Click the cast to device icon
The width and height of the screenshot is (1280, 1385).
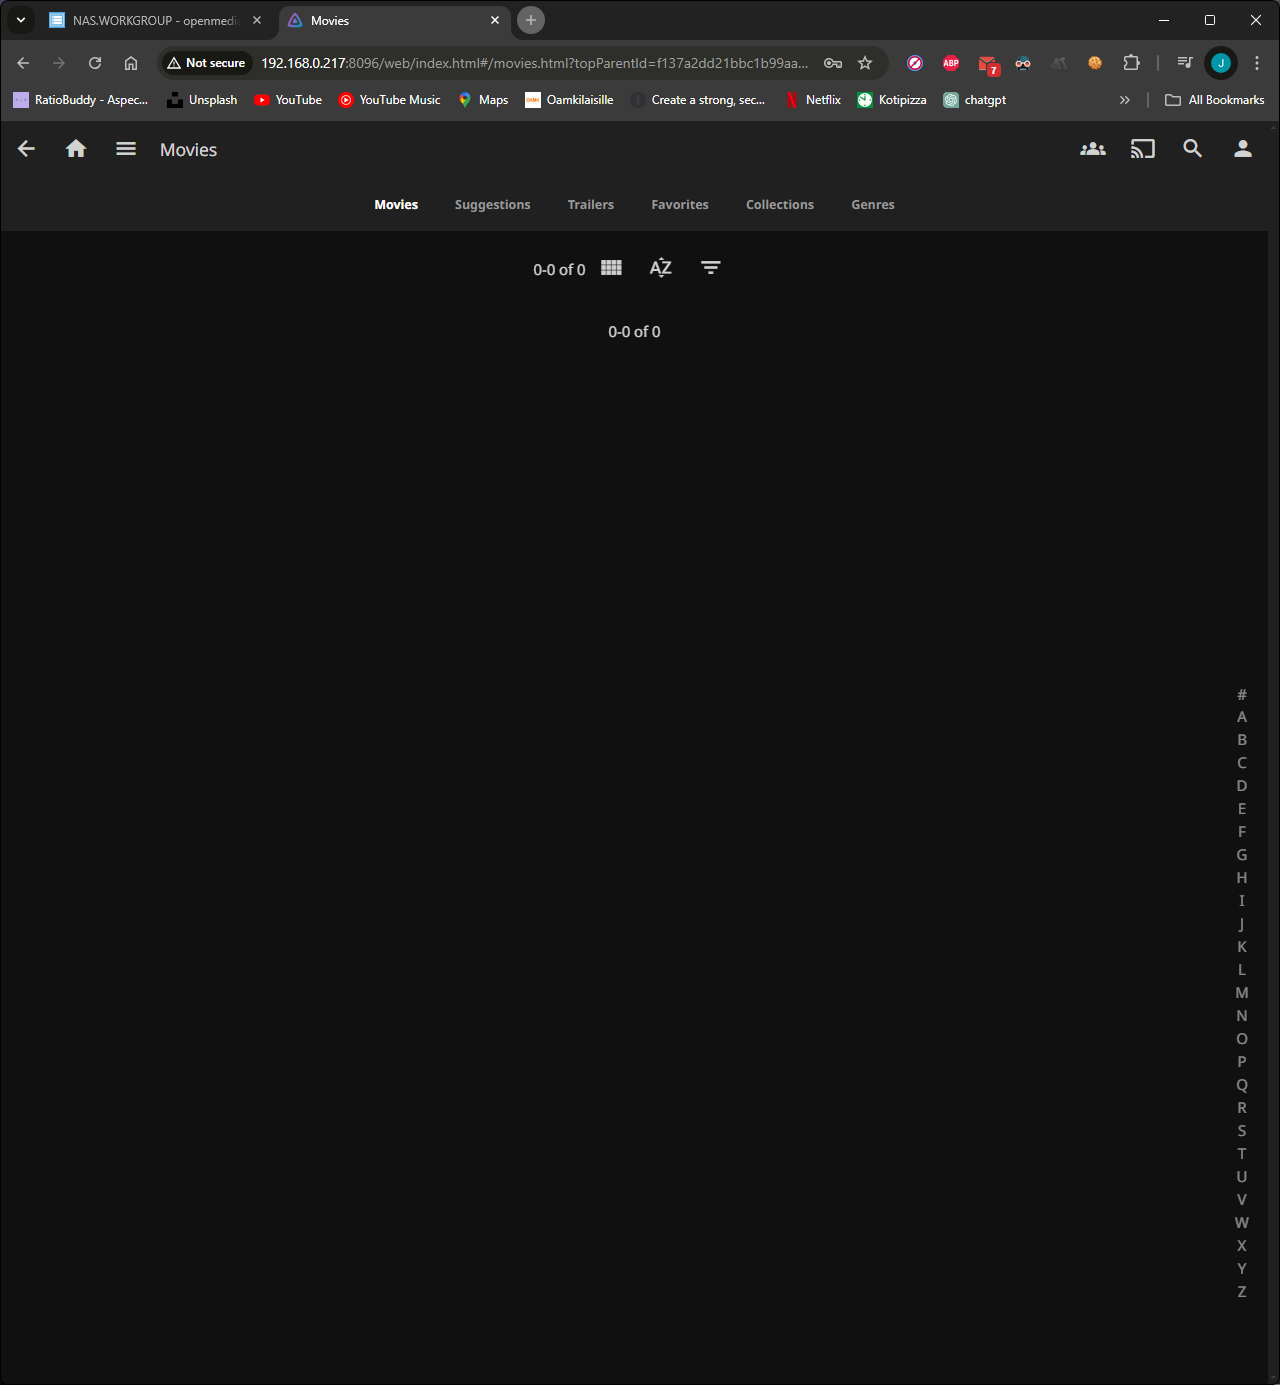tap(1143, 149)
